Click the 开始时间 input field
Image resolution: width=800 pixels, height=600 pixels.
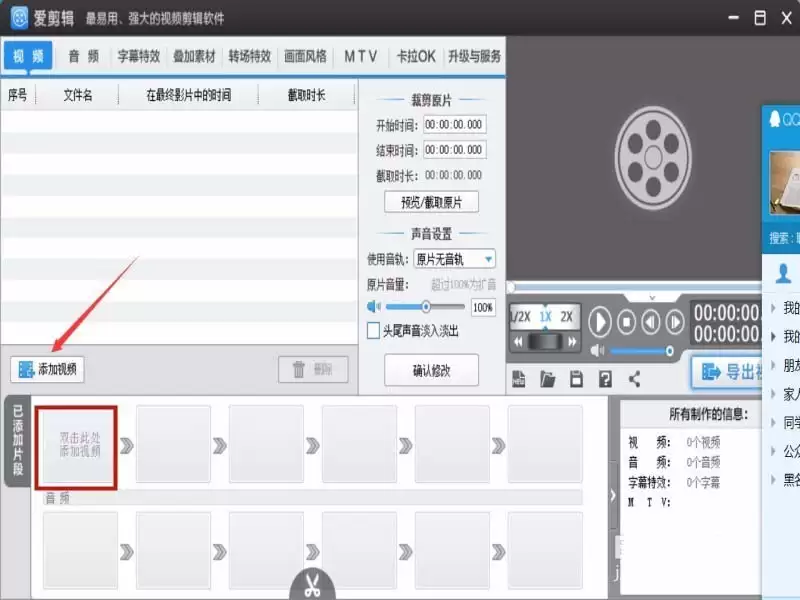(x=455, y=124)
